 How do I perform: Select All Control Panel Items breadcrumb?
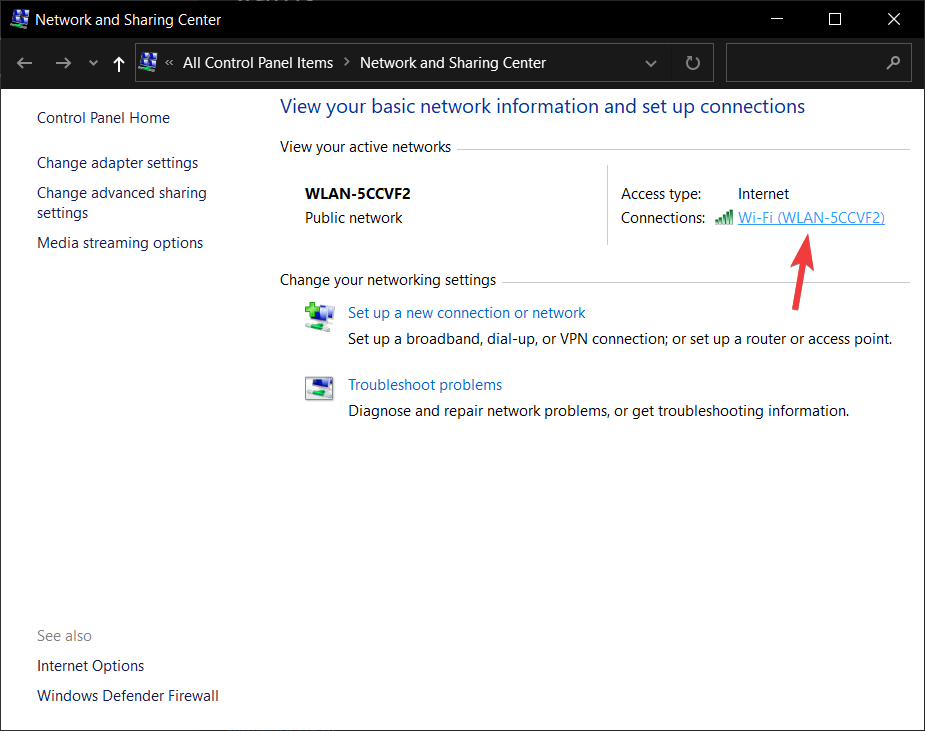[x=258, y=63]
